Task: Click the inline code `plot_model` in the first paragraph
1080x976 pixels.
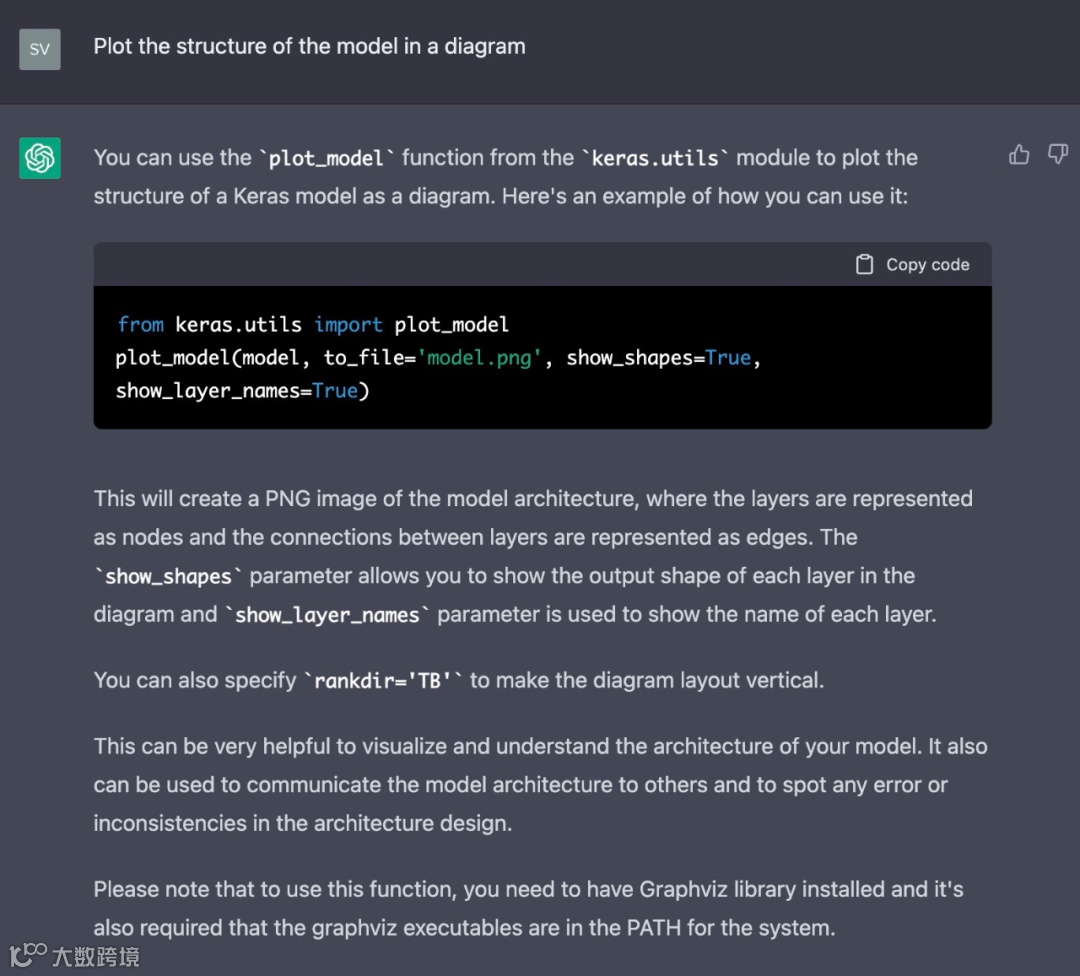Action: (x=327, y=158)
